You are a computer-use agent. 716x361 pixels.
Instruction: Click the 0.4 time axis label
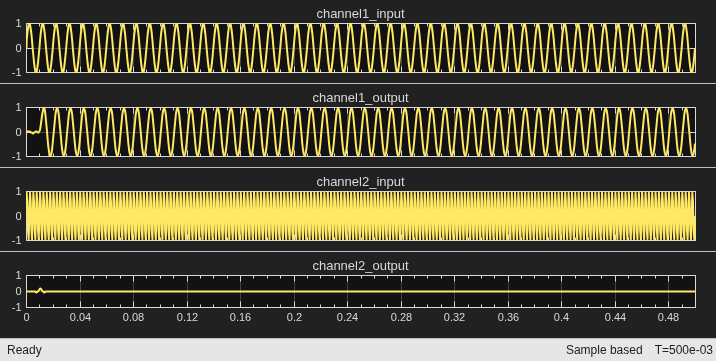click(x=562, y=317)
